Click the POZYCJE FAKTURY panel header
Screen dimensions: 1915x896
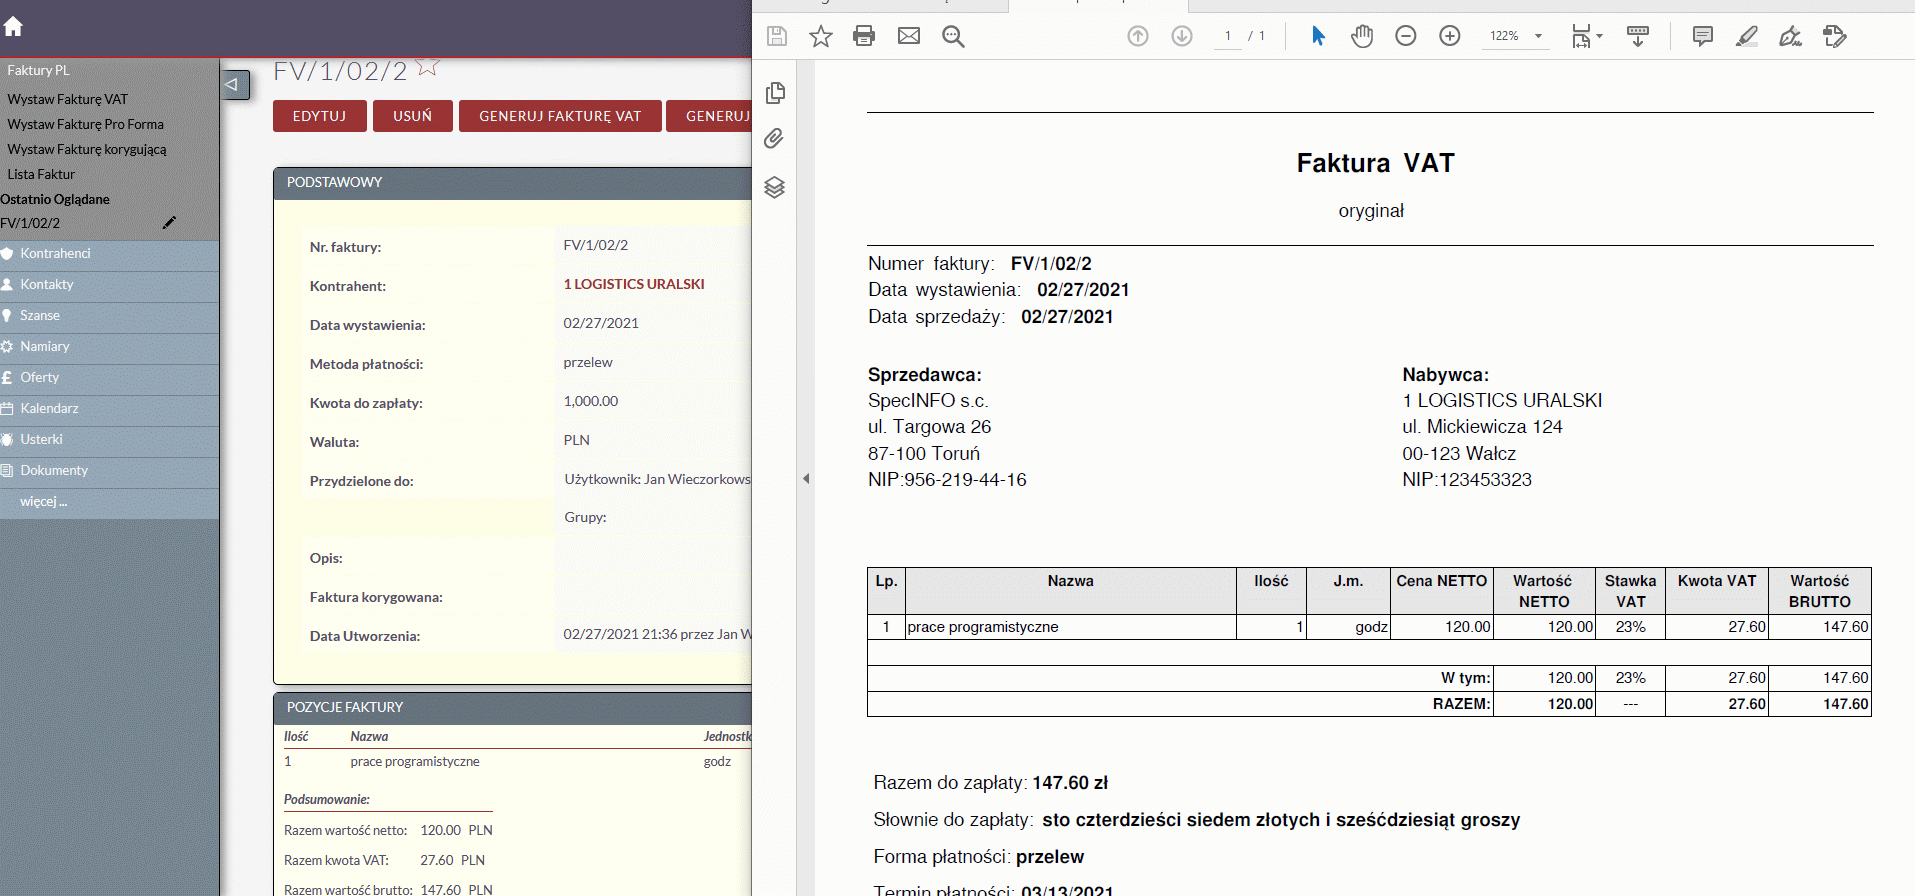point(512,708)
